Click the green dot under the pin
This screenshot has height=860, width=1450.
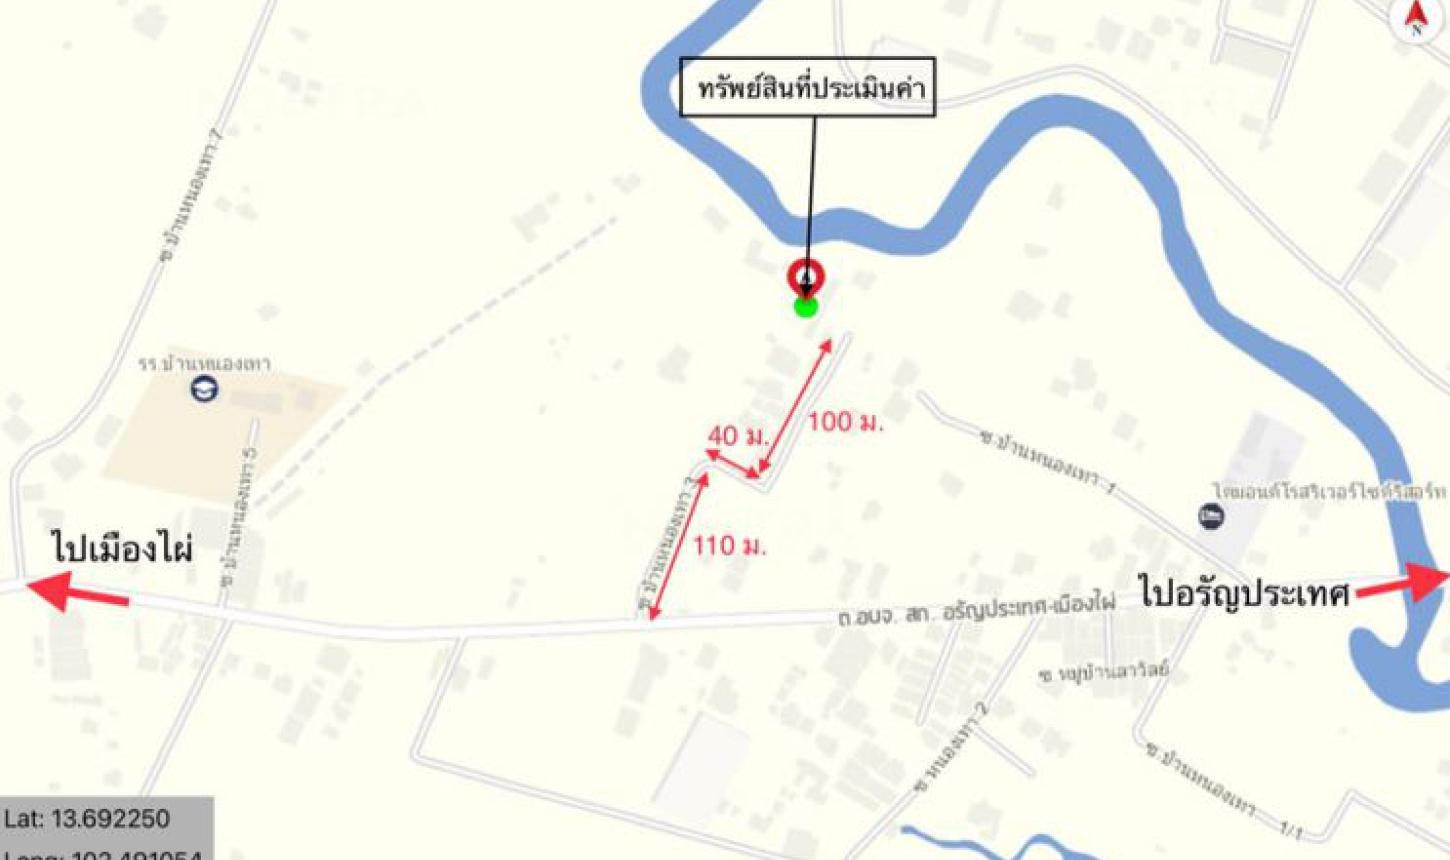coord(806,307)
